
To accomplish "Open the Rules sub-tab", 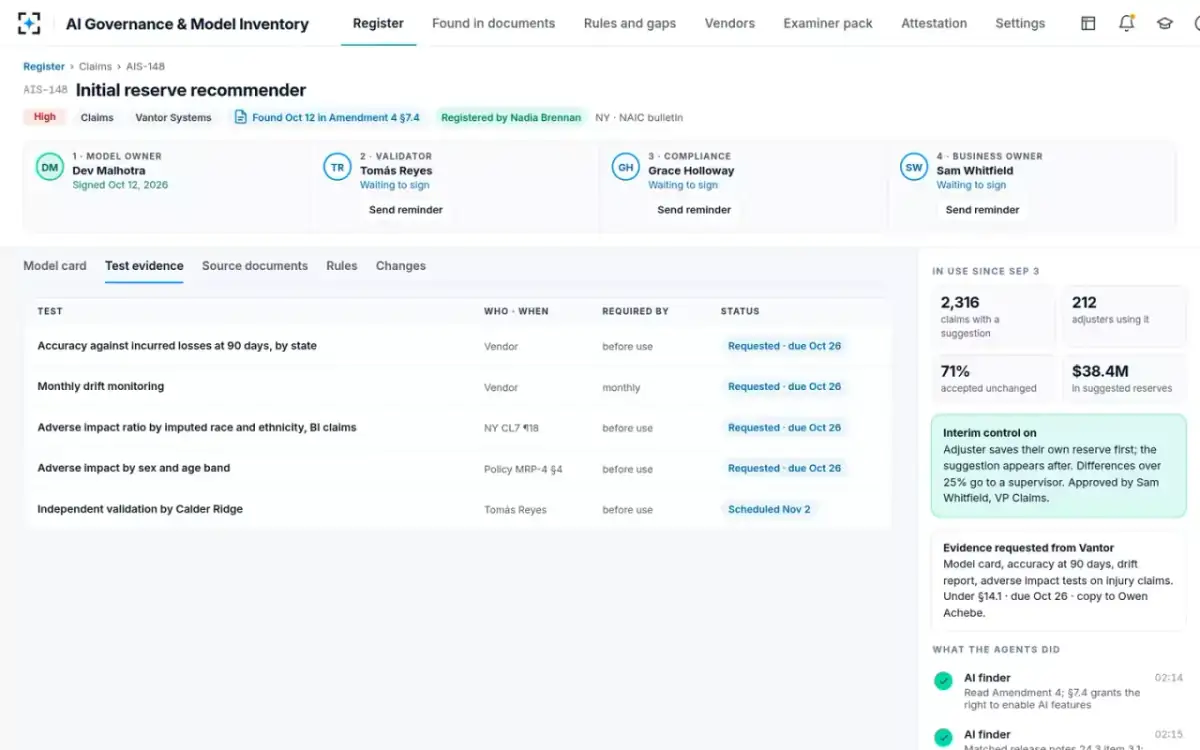I will click(342, 266).
